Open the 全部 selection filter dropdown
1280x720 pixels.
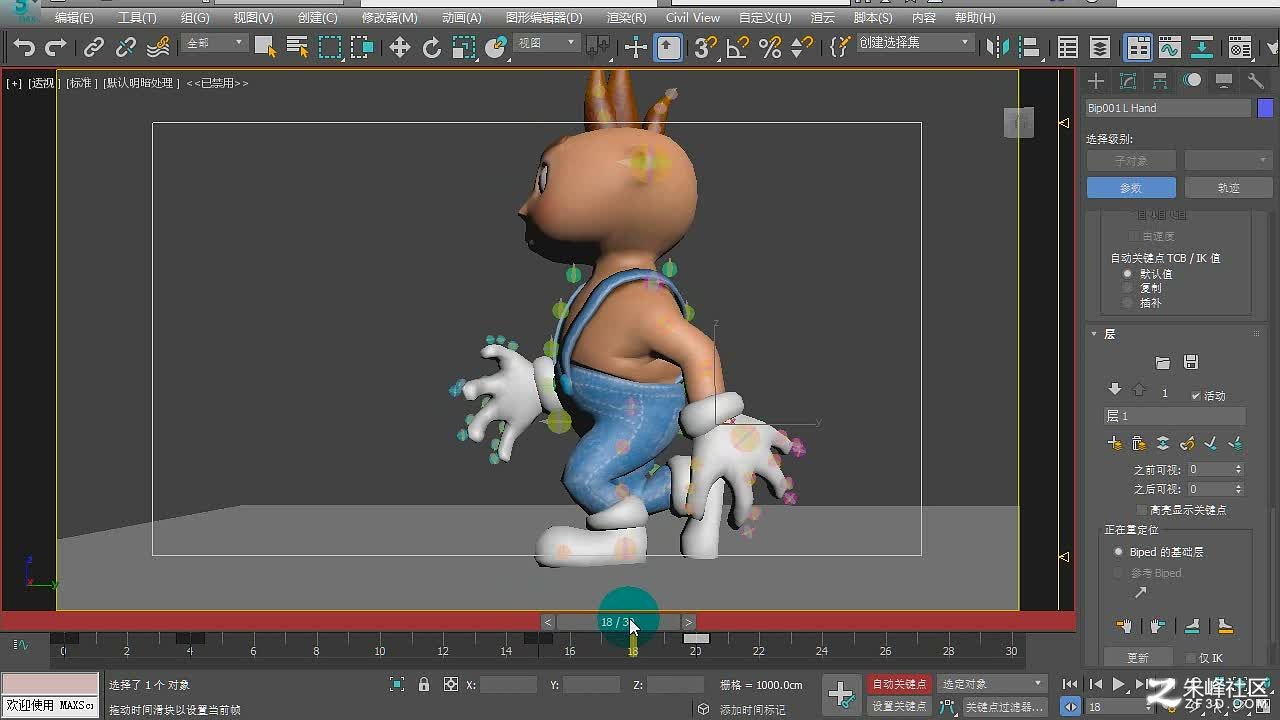point(215,43)
